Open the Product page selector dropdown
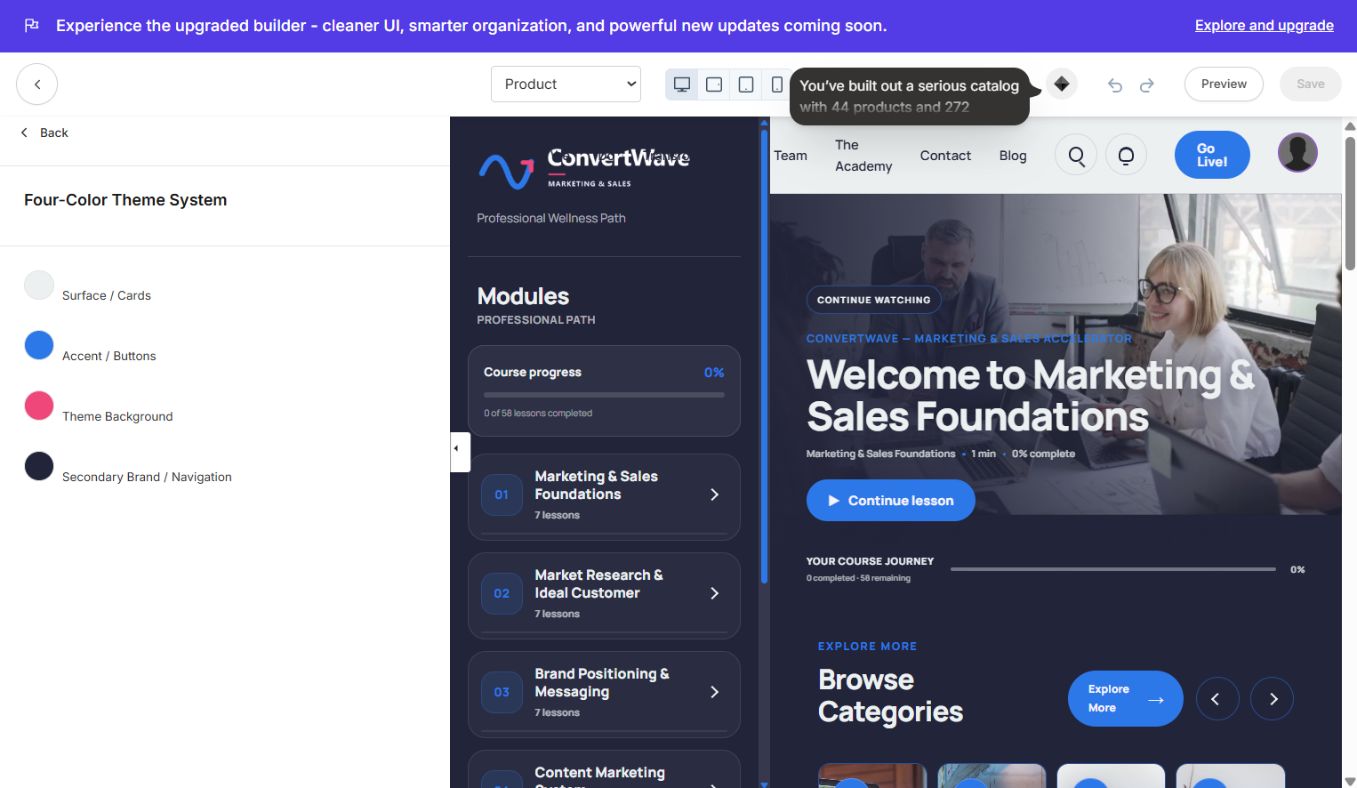 click(x=566, y=84)
